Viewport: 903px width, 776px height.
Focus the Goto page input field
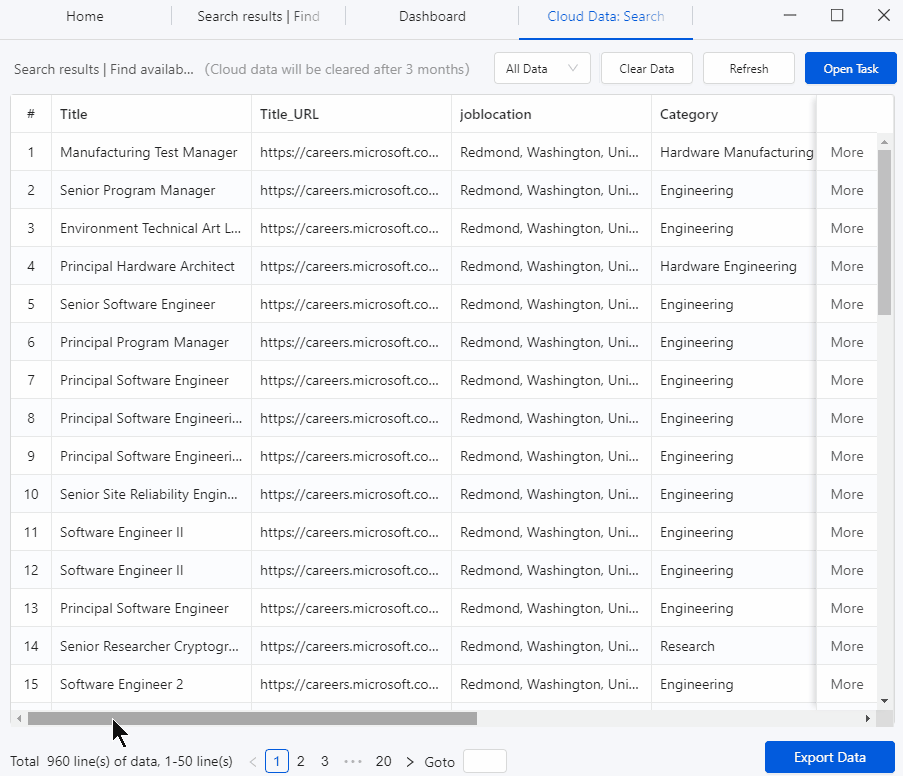485,762
